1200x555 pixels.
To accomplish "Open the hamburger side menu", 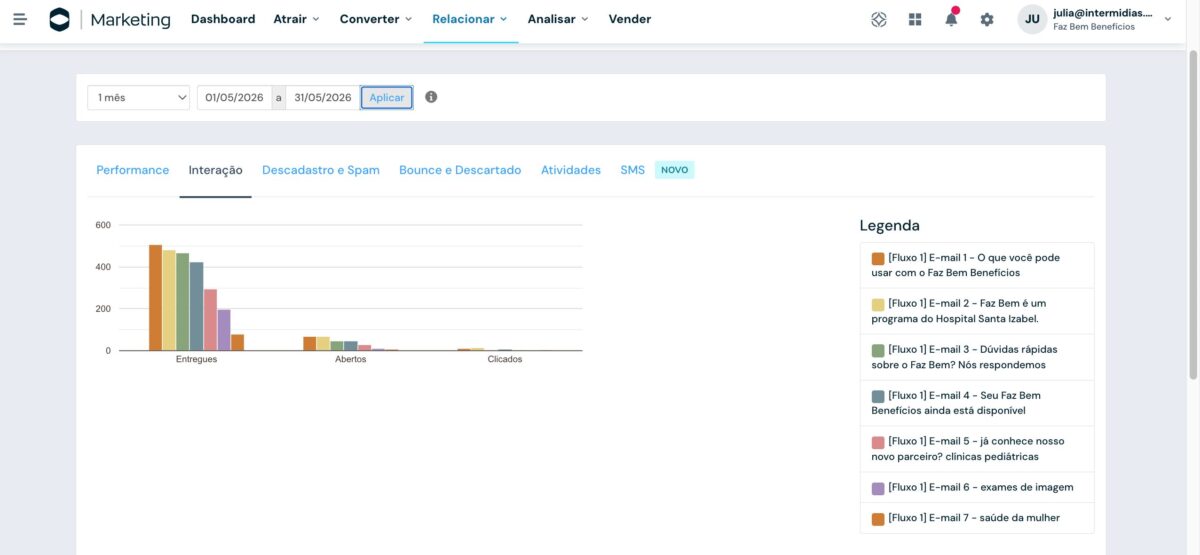I will (x=20, y=19).
